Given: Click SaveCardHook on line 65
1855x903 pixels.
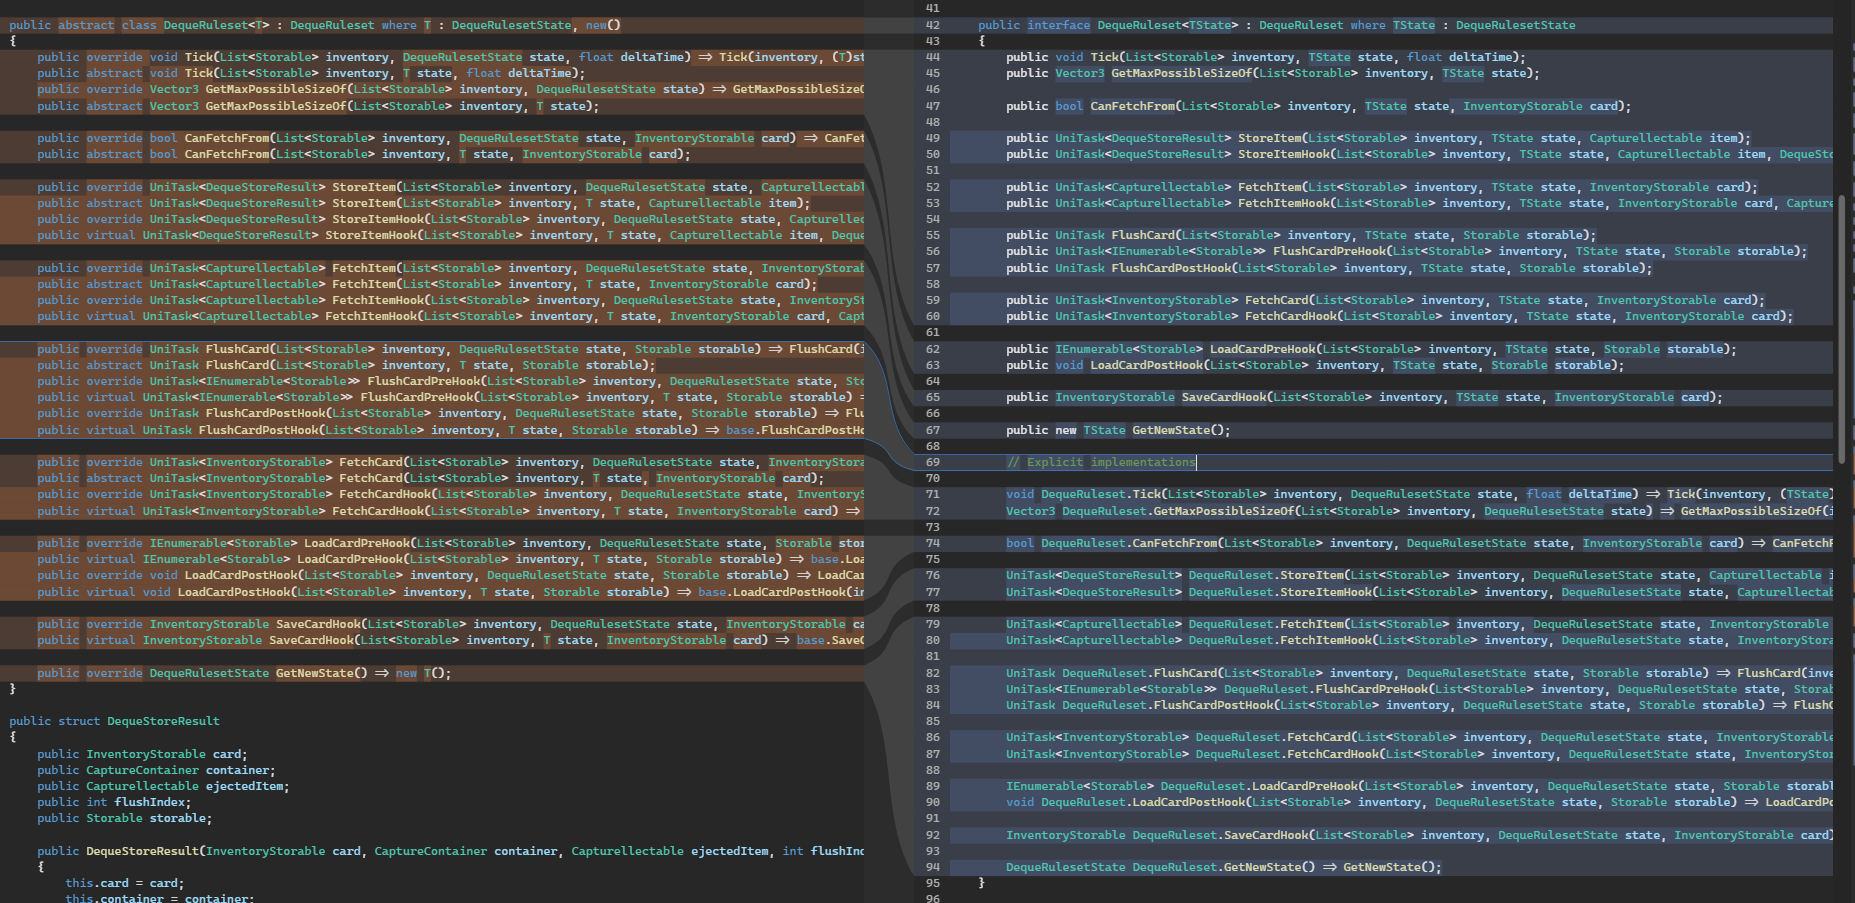Looking at the screenshot, I should [x=1224, y=397].
